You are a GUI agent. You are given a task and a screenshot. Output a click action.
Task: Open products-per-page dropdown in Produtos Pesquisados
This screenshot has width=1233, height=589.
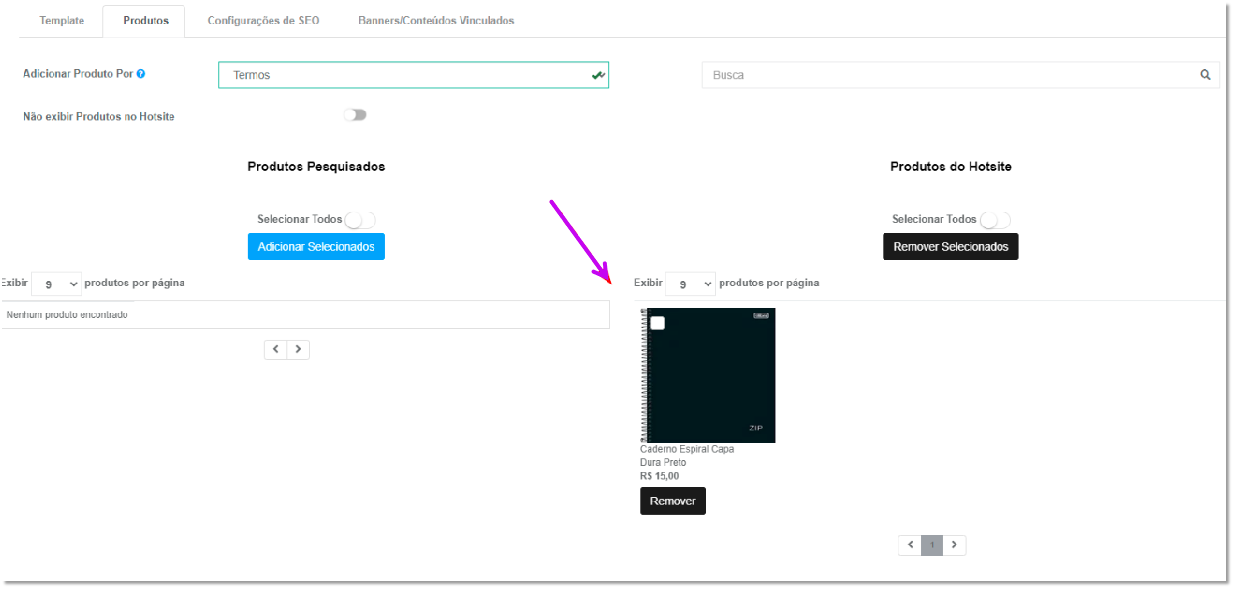coord(56,284)
